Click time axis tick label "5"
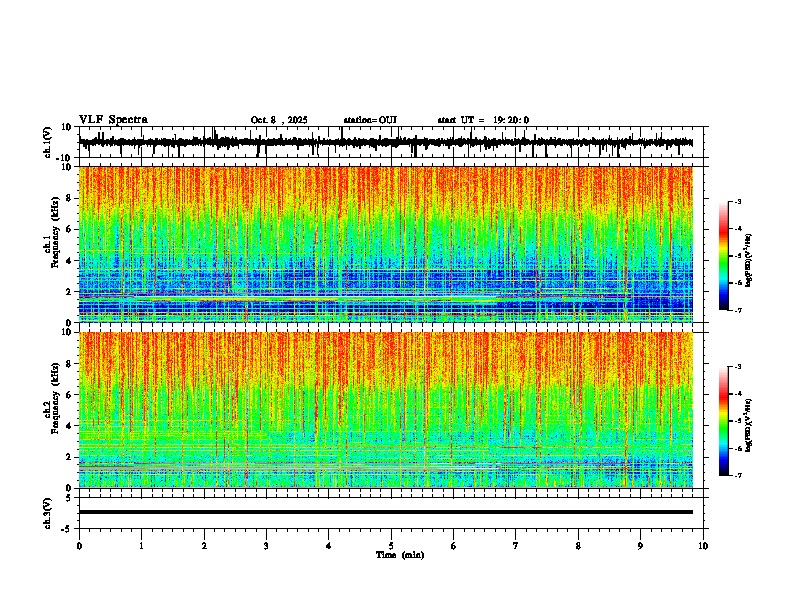Viewport: 792px width, 612px height. [391, 546]
